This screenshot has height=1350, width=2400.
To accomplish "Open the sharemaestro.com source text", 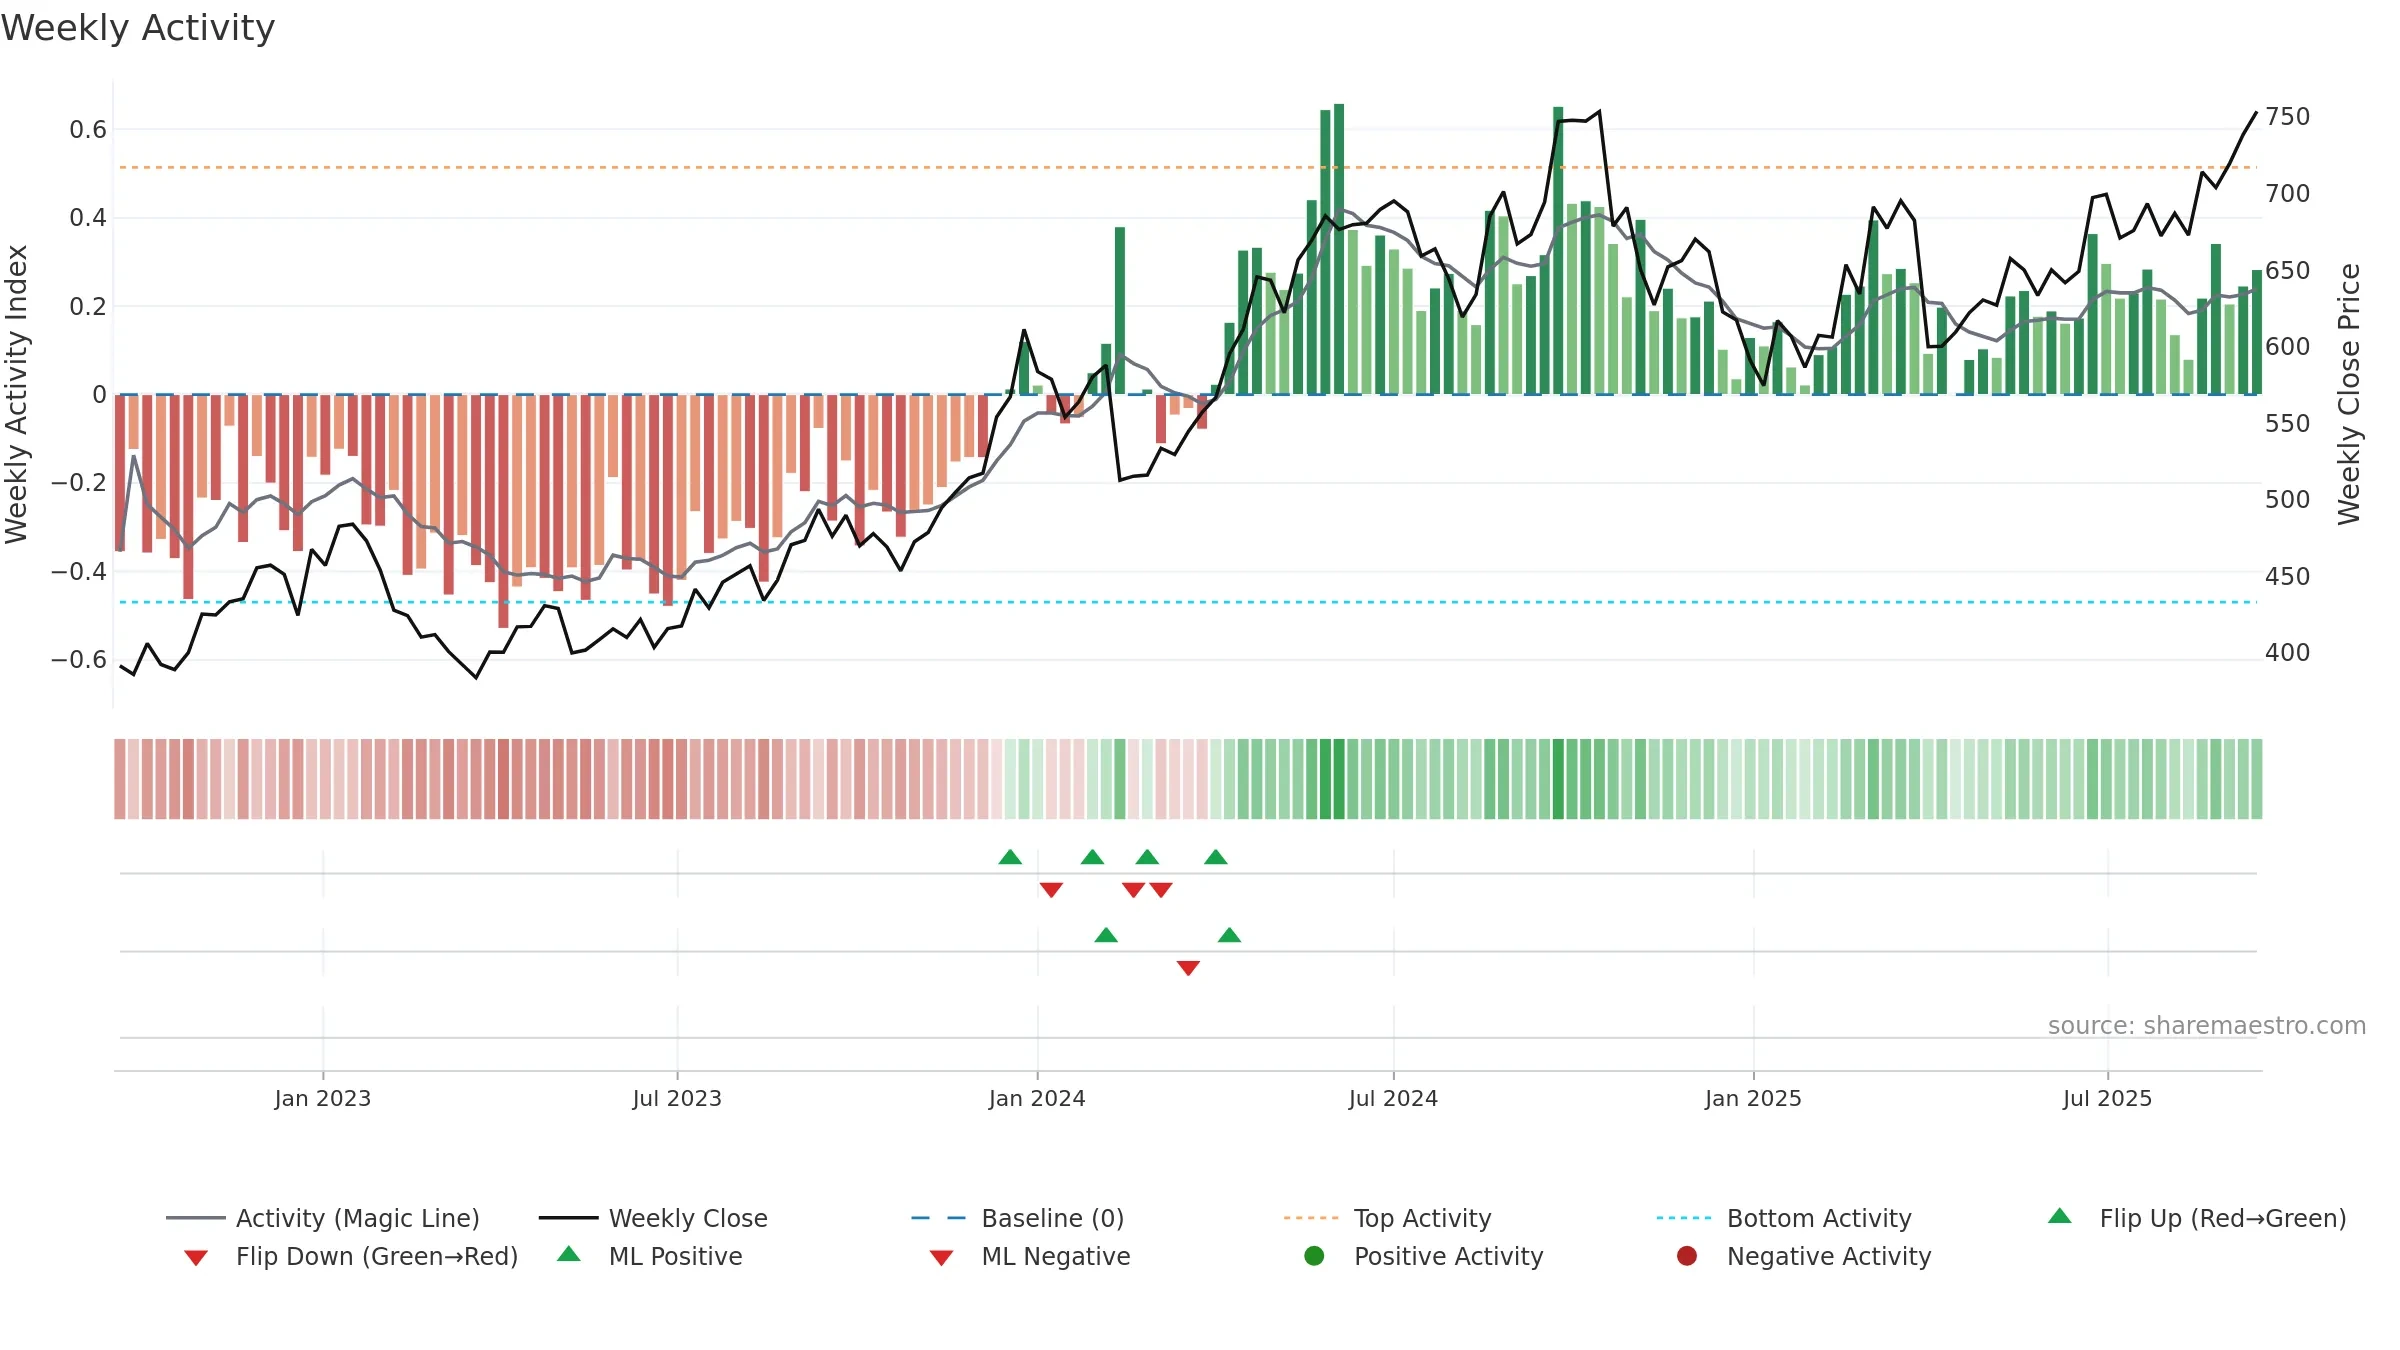I will point(2207,1026).
